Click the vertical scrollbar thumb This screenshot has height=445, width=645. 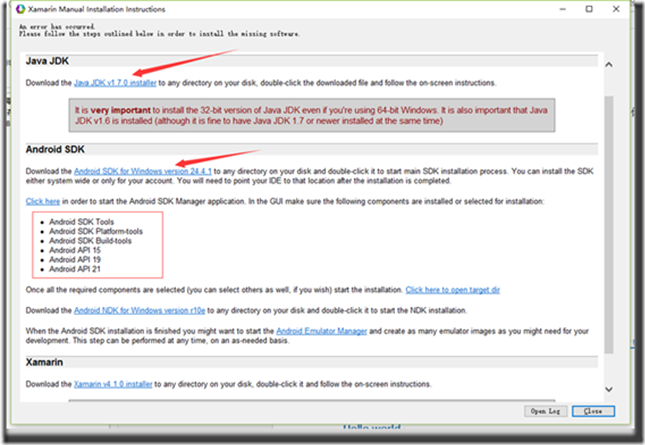coord(609,225)
